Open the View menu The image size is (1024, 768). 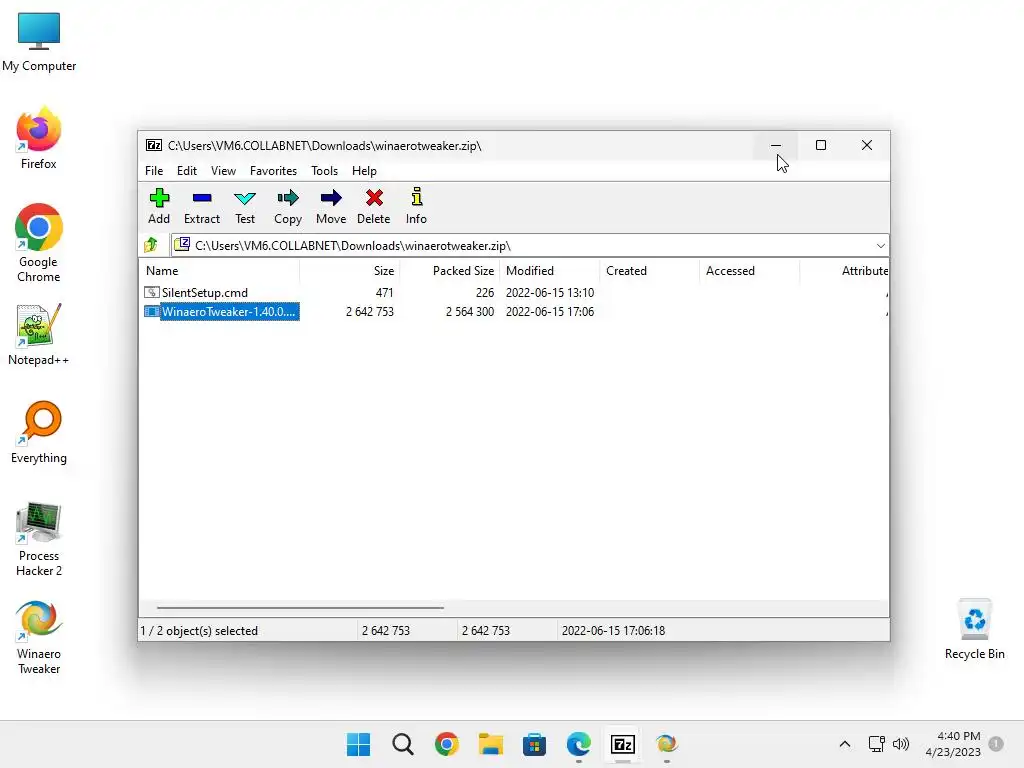click(x=223, y=170)
